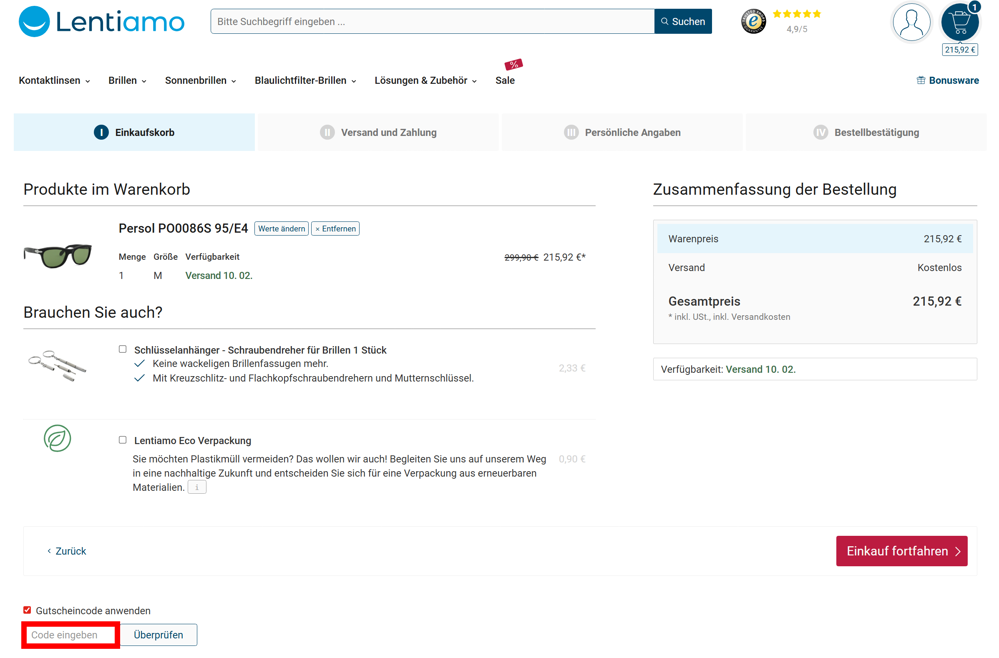Tick the Lentiamo Eco Verpackung checkbox
Image resolution: width=999 pixels, height=658 pixels.
[122, 440]
